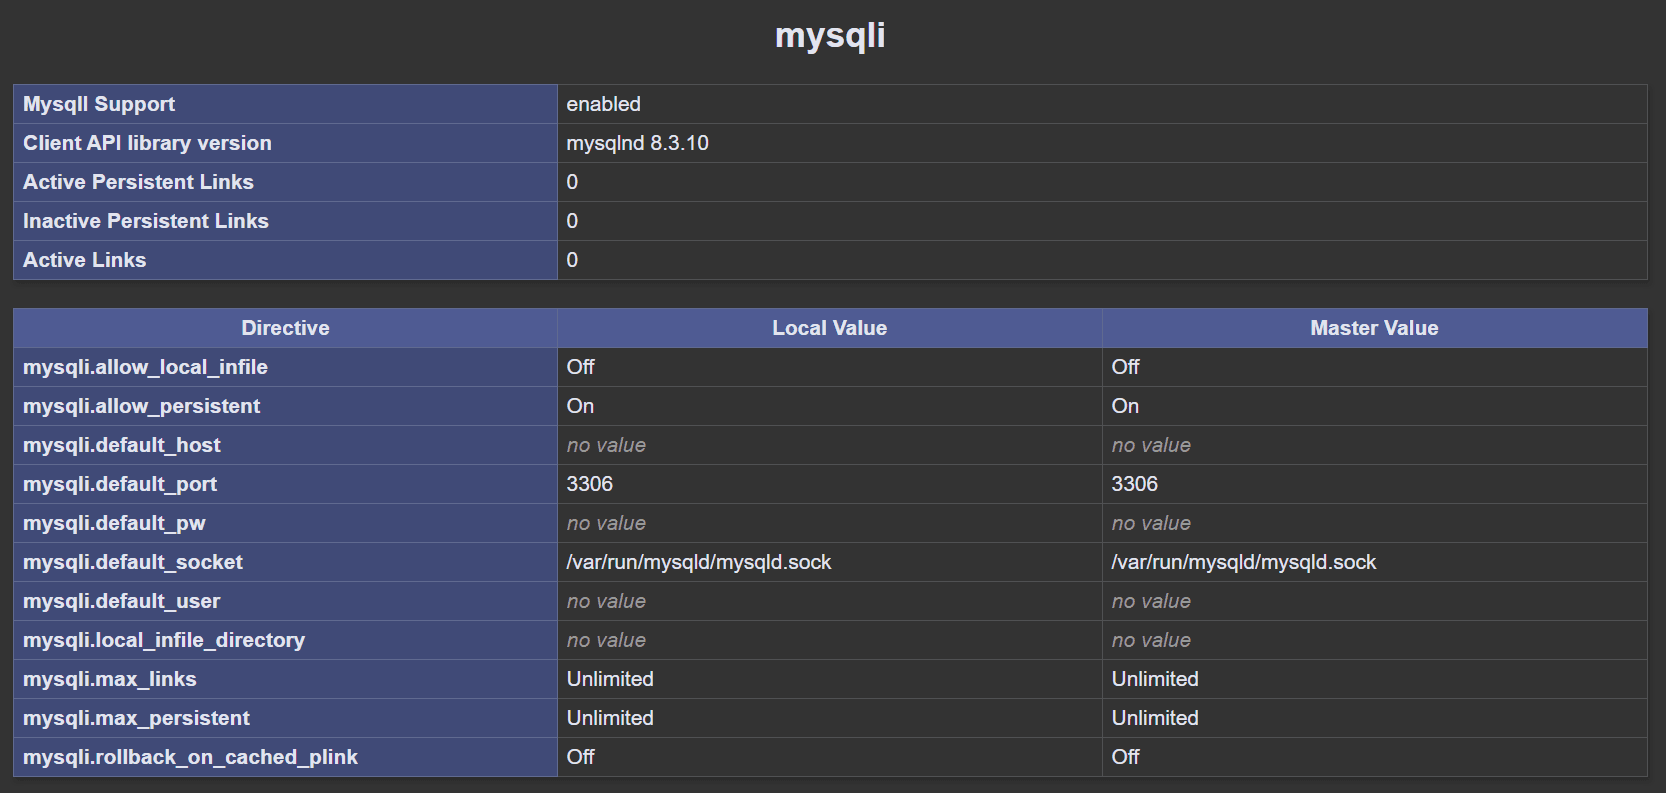The height and width of the screenshot is (793, 1666).
Task: Click the 0 value for Active Persistent Links
Action: click(x=572, y=182)
